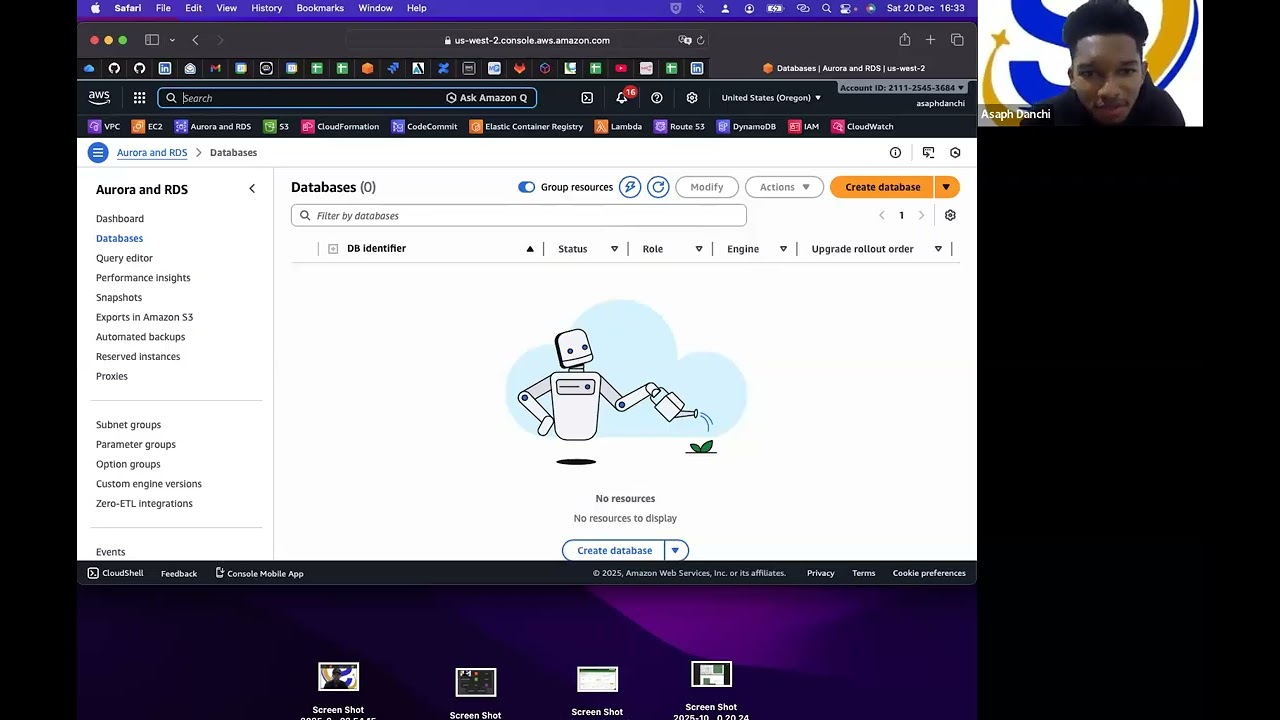Open the Safari Bookmarks menu
Viewport: 1280px width, 720px height.
[x=320, y=8]
